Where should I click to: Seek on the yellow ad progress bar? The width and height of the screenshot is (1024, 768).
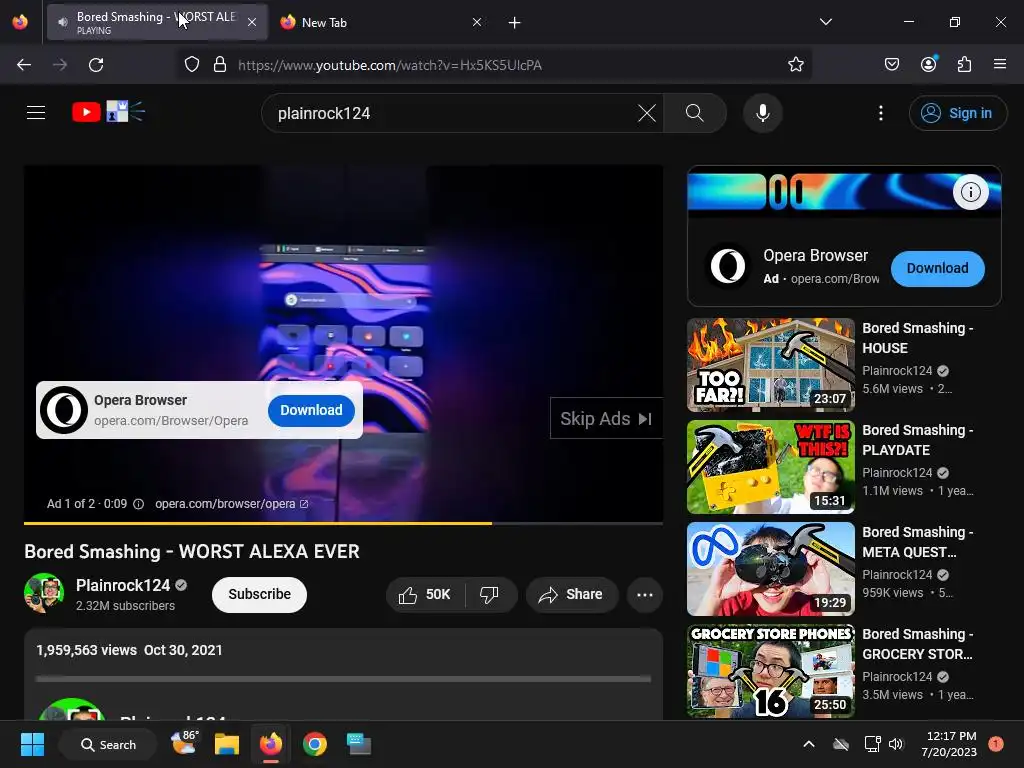pos(343,523)
